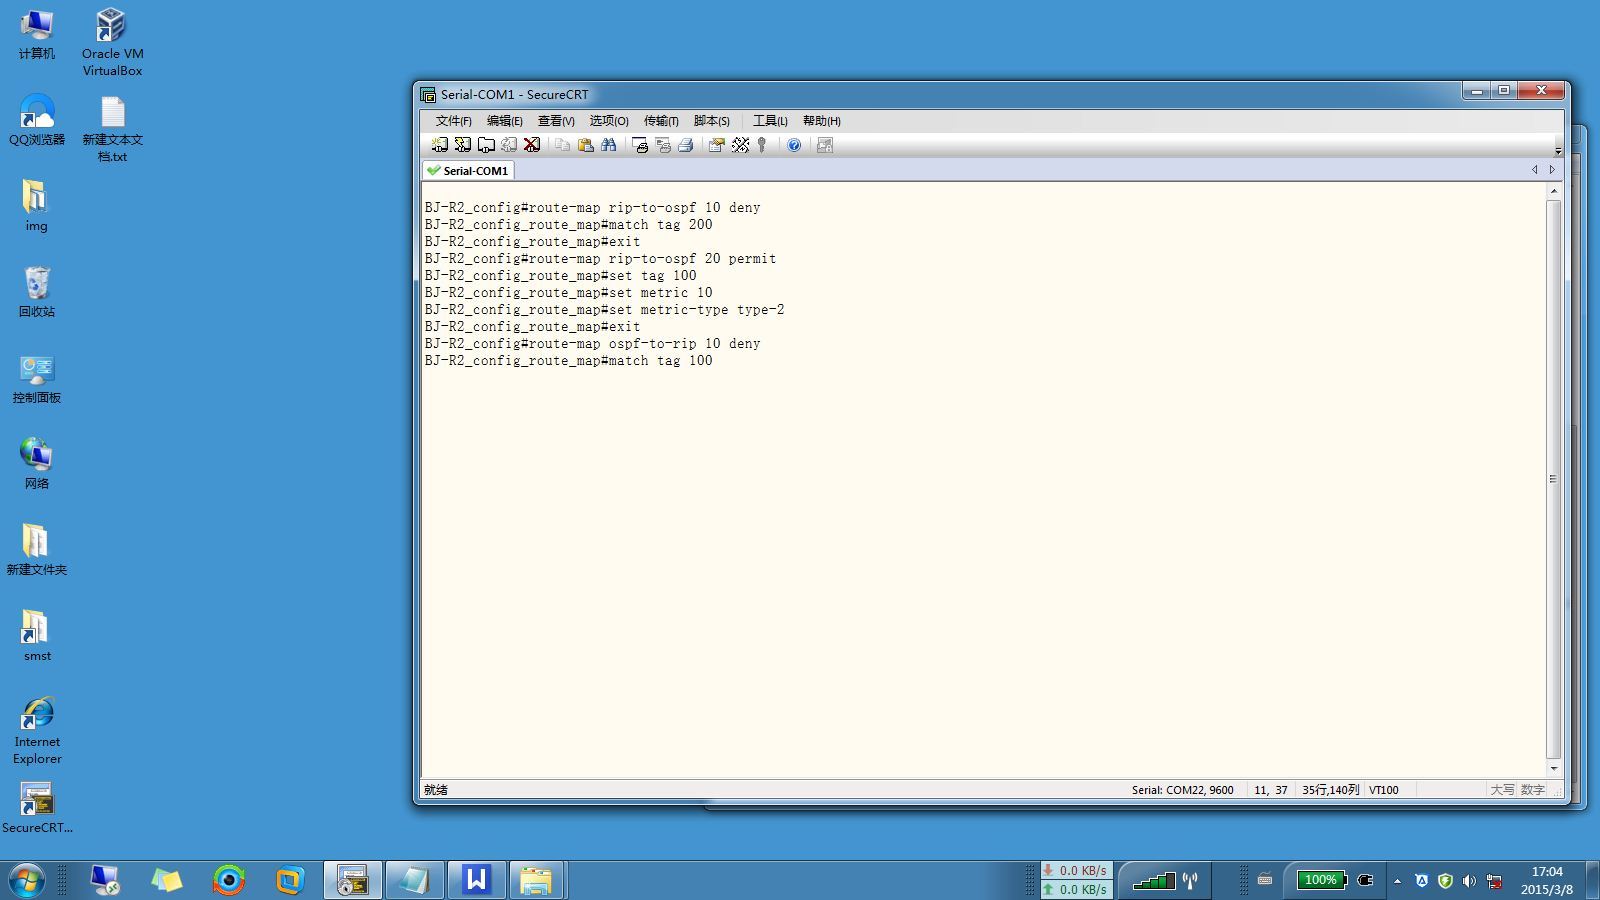Click the Quick Connect toolbar icon
This screenshot has width=1600, height=900.
click(462, 145)
